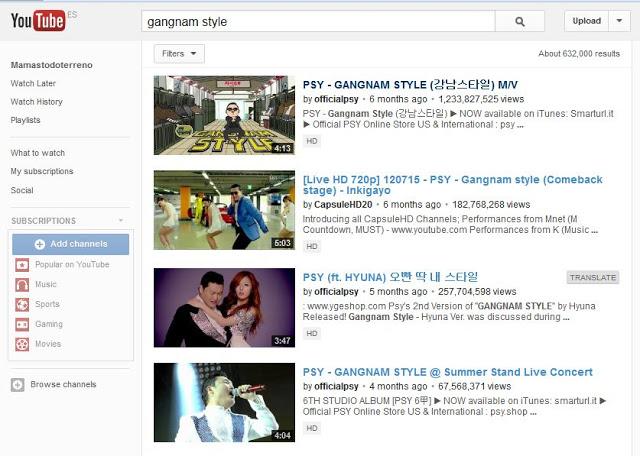Select the Music channel label
The image size is (640, 456).
46,284
